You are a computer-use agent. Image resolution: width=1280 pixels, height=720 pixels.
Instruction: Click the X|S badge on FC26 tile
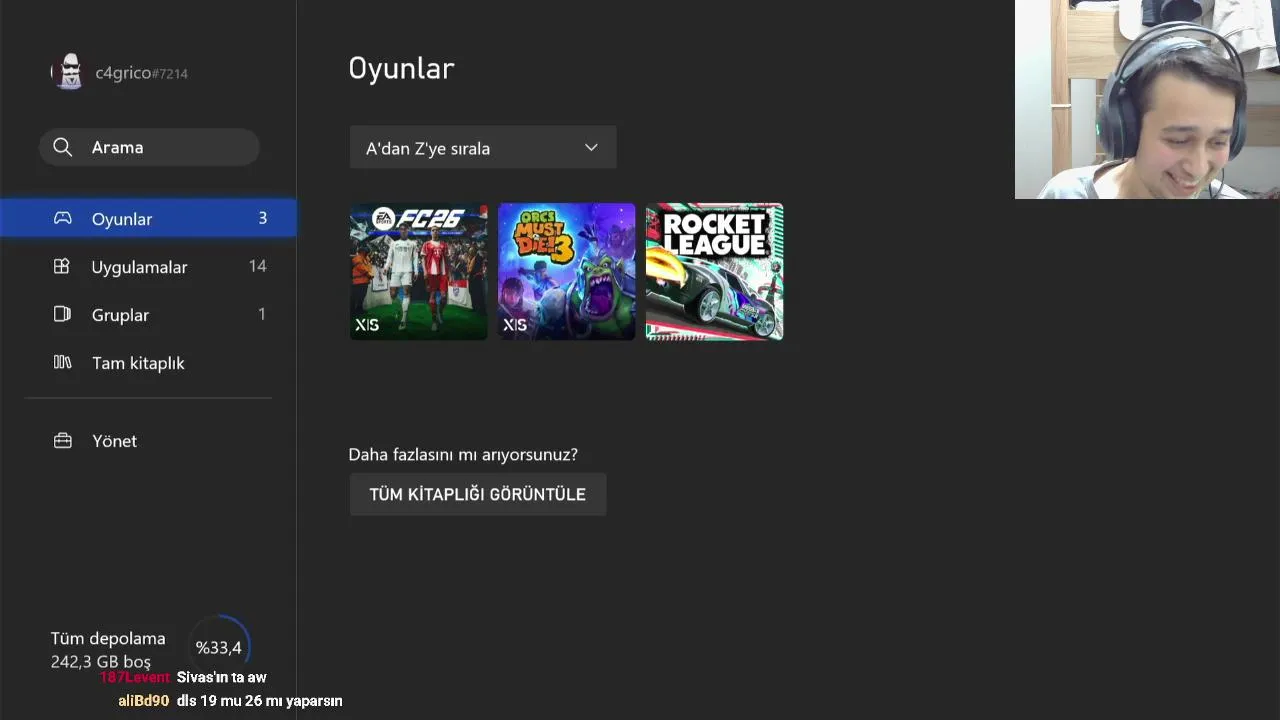pyautogui.click(x=367, y=325)
